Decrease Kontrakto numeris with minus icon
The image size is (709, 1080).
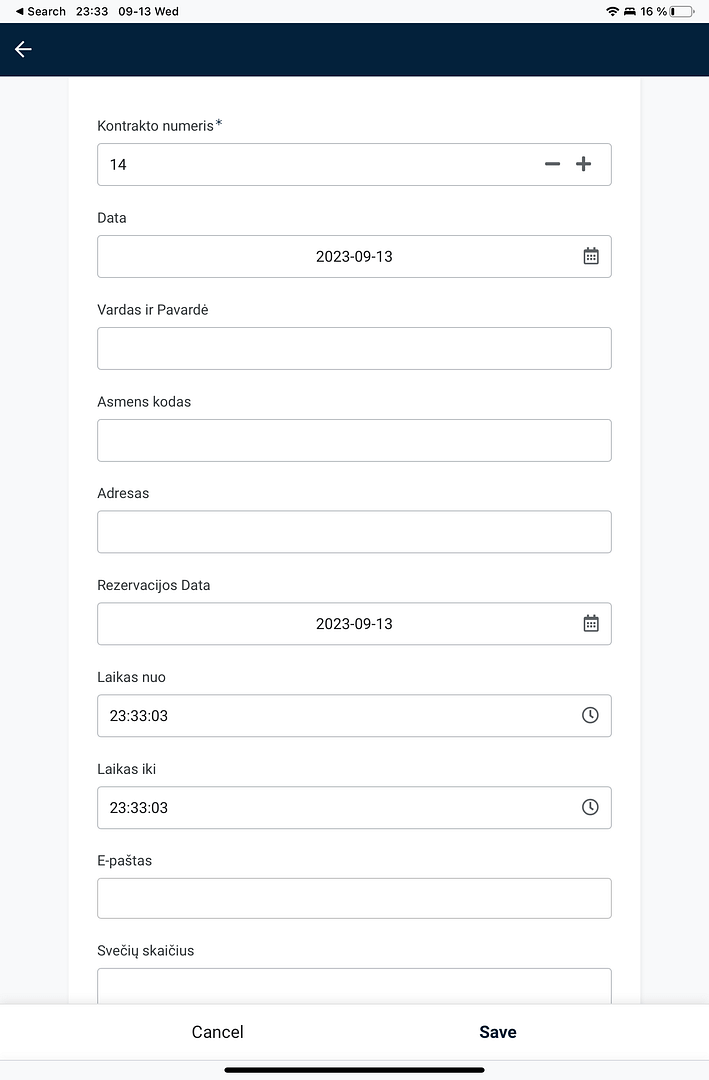tap(552, 164)
